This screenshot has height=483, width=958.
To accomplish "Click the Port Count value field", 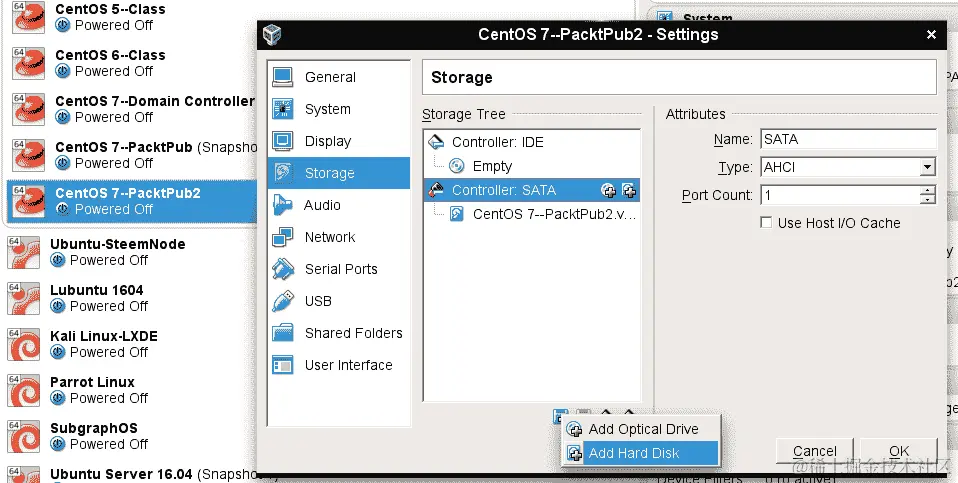I will click(840, 195).
